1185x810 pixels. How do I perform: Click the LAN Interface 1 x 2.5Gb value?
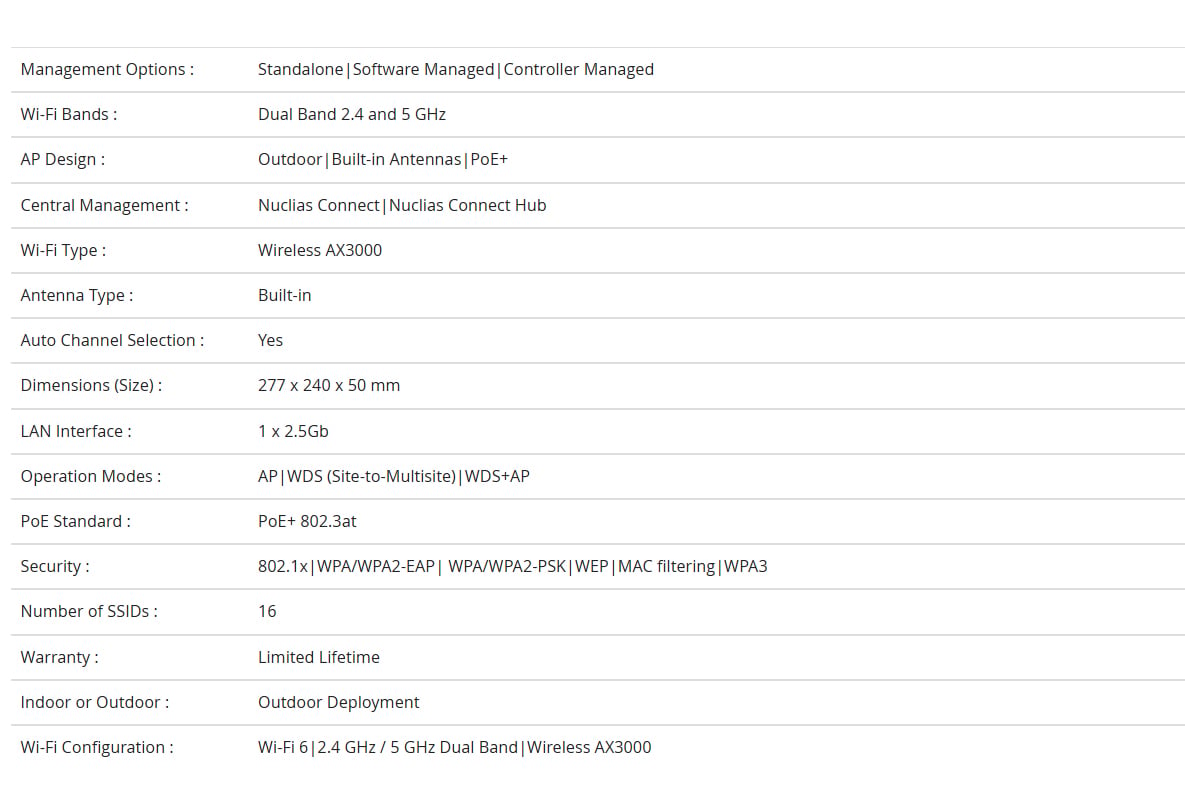click(293, 431)
